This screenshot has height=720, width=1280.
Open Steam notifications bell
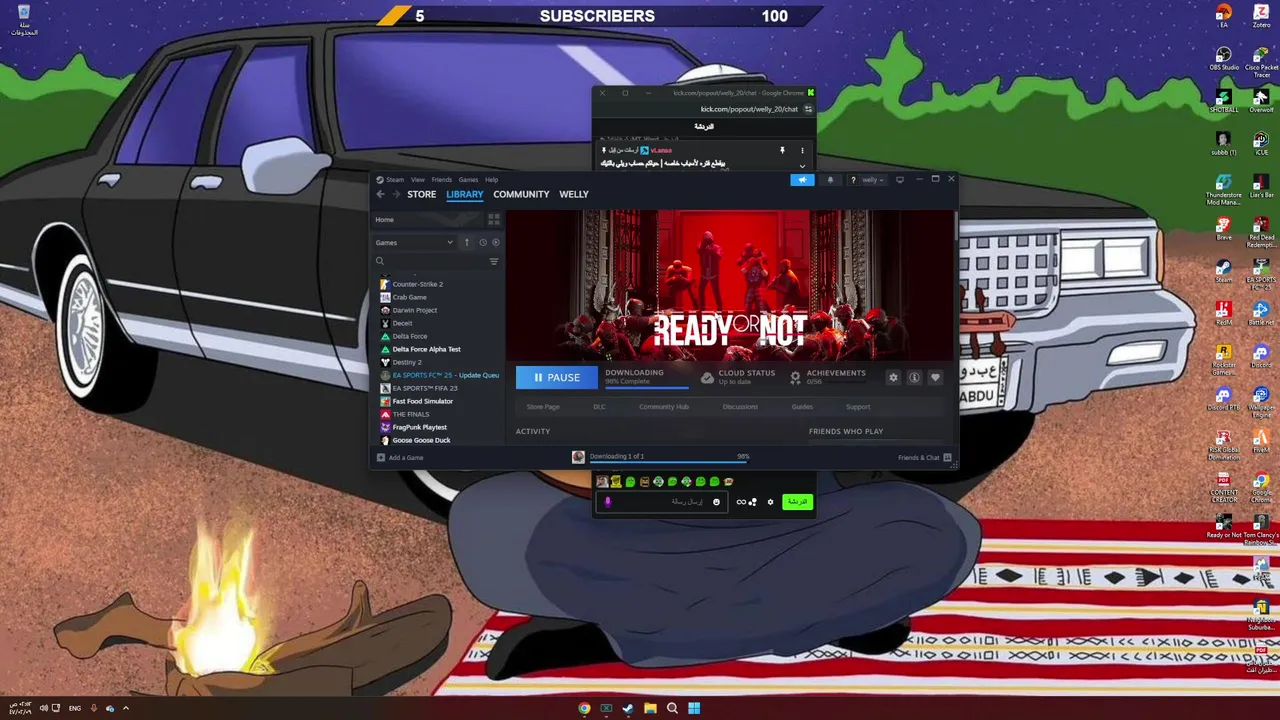830,180
